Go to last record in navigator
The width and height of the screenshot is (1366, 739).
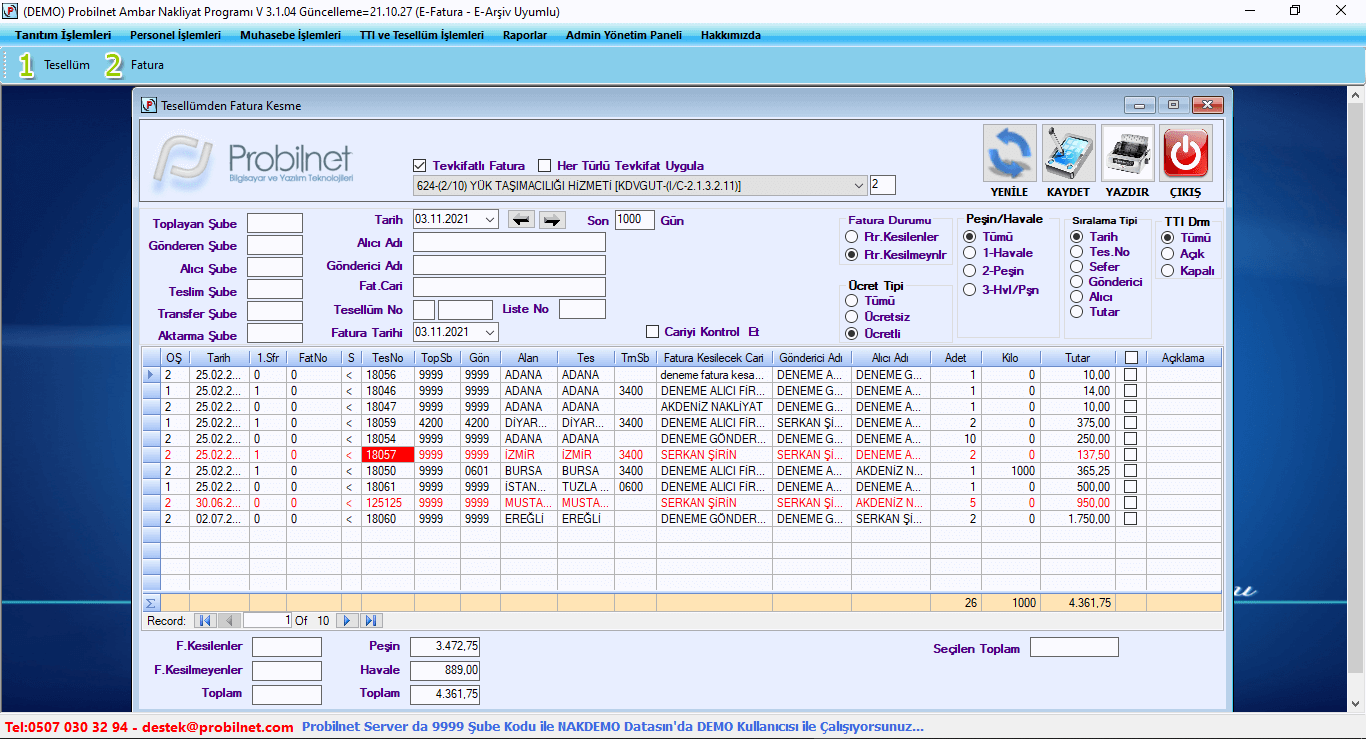pyautogui.click(x=370, y=621)
